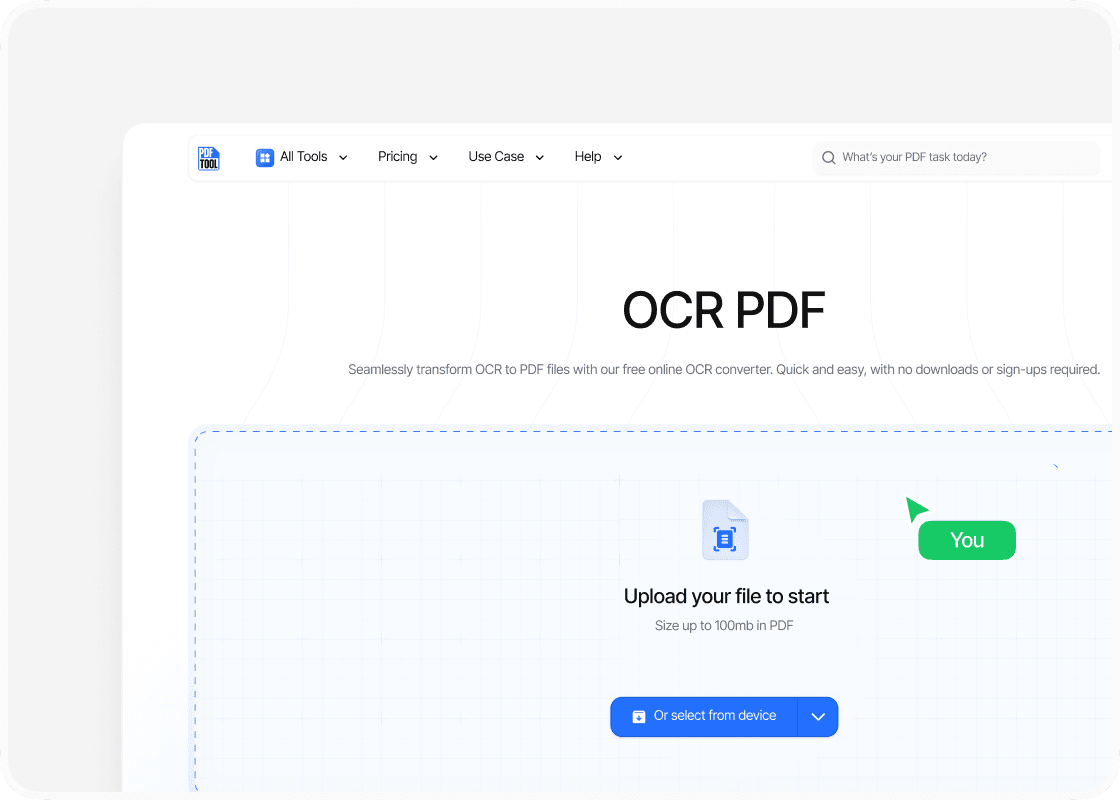
Task: Click the OCR PDF page heading
Action: tap(724, 310)
